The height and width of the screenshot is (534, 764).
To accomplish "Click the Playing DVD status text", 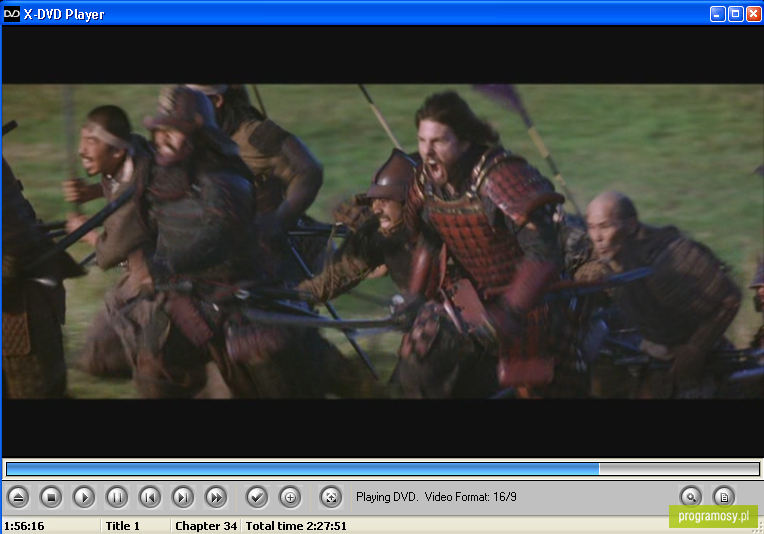I will coord(436,497).
